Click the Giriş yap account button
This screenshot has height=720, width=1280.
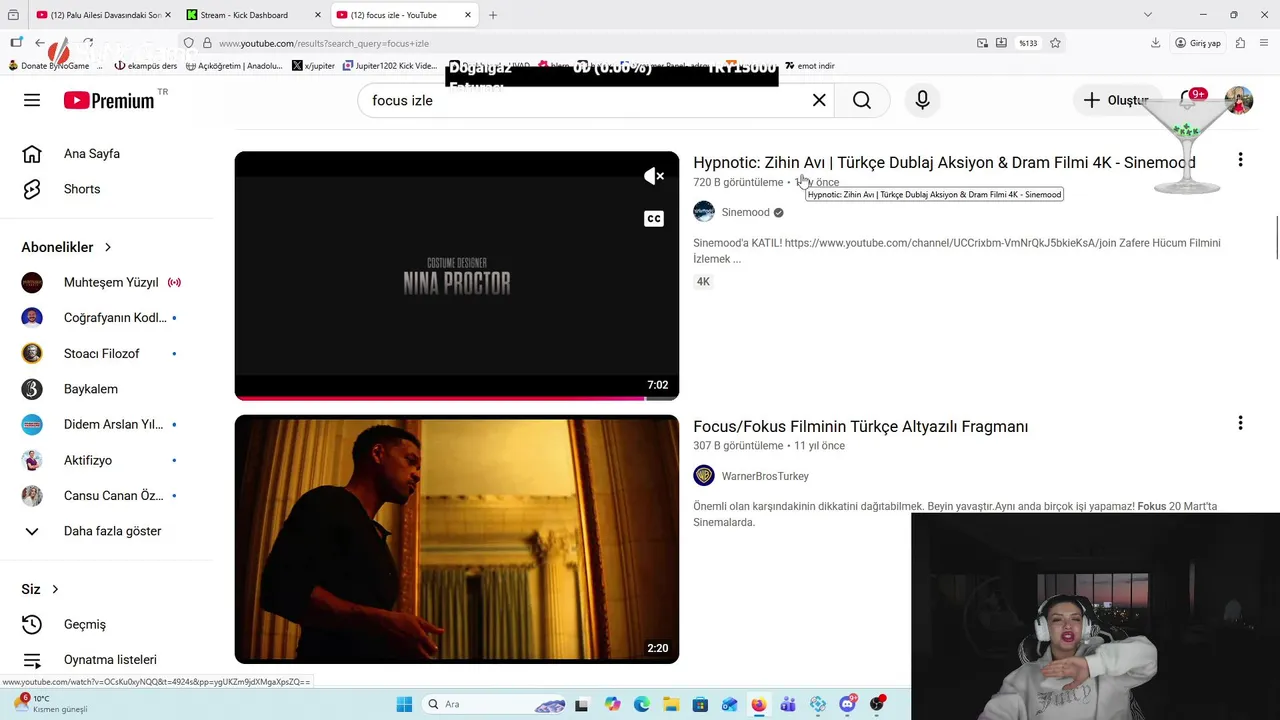tap(1198, 43)
